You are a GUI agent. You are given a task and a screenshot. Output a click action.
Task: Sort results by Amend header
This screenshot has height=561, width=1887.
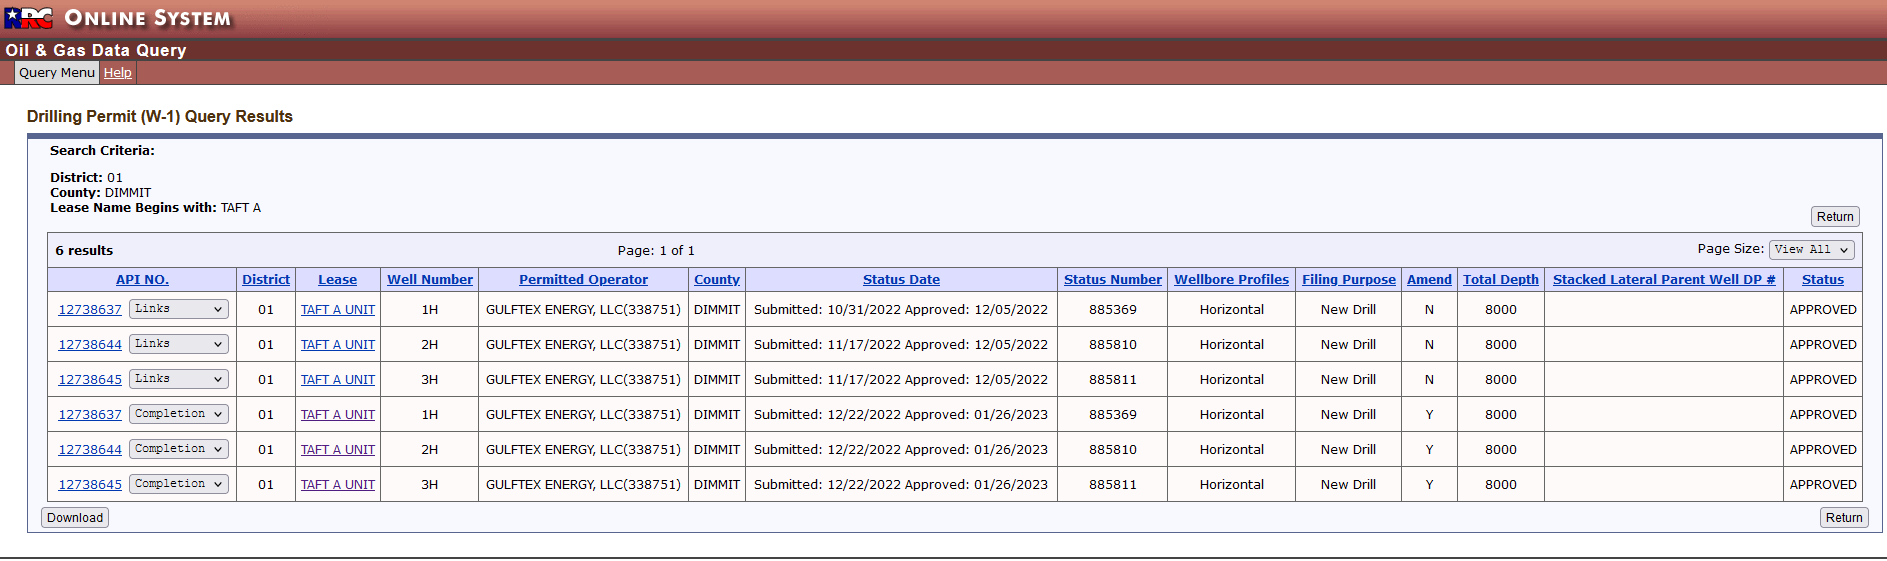pyautogui.click(x=1429, y=280)
